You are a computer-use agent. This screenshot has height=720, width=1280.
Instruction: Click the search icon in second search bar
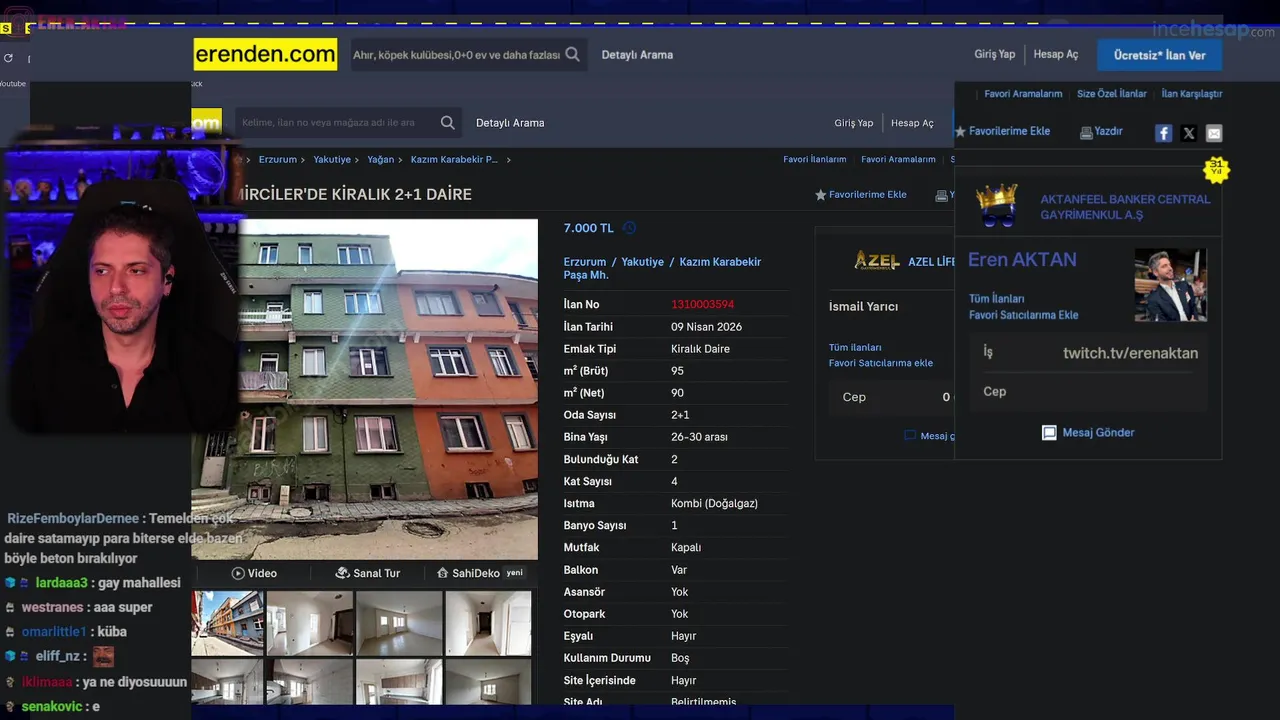448,123
